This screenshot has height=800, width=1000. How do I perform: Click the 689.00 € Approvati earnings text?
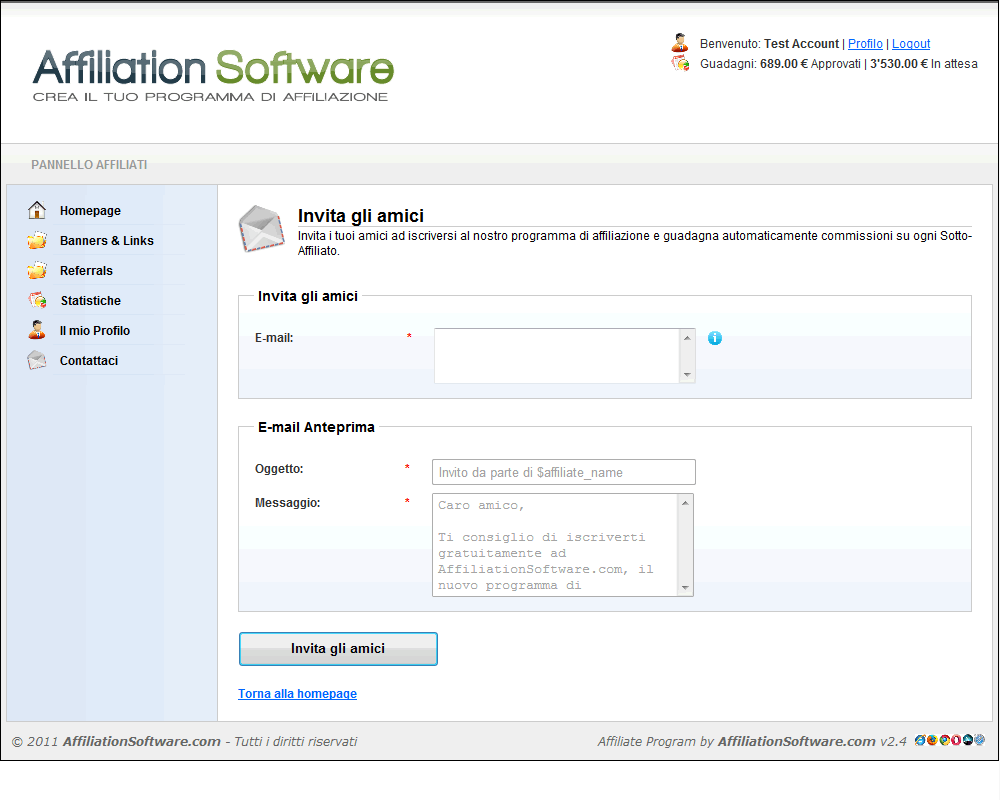pos(810,64)
